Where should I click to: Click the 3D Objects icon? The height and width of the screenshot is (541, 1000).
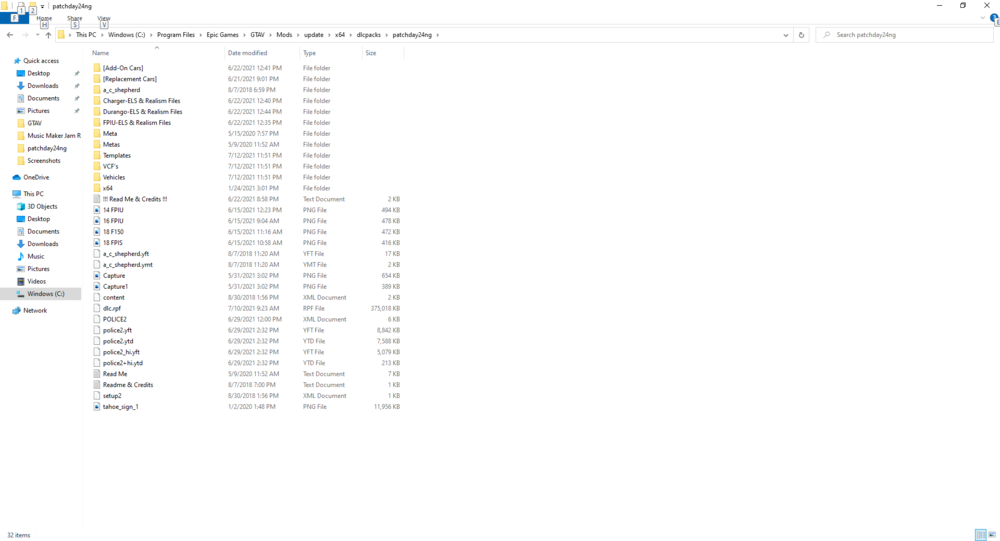point(21,207)
